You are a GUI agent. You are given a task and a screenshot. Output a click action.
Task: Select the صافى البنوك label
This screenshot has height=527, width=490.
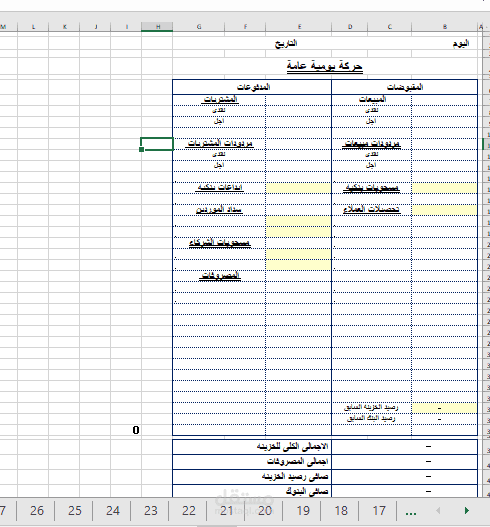(307, 492)
